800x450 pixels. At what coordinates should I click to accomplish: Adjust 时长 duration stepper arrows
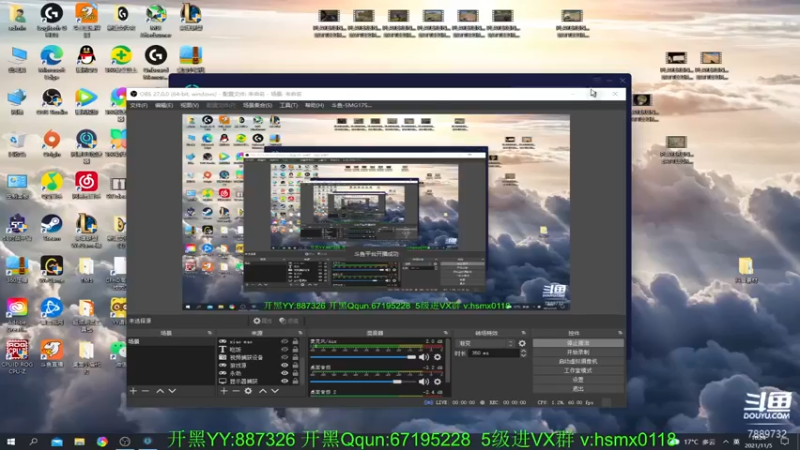click(523, 353)
